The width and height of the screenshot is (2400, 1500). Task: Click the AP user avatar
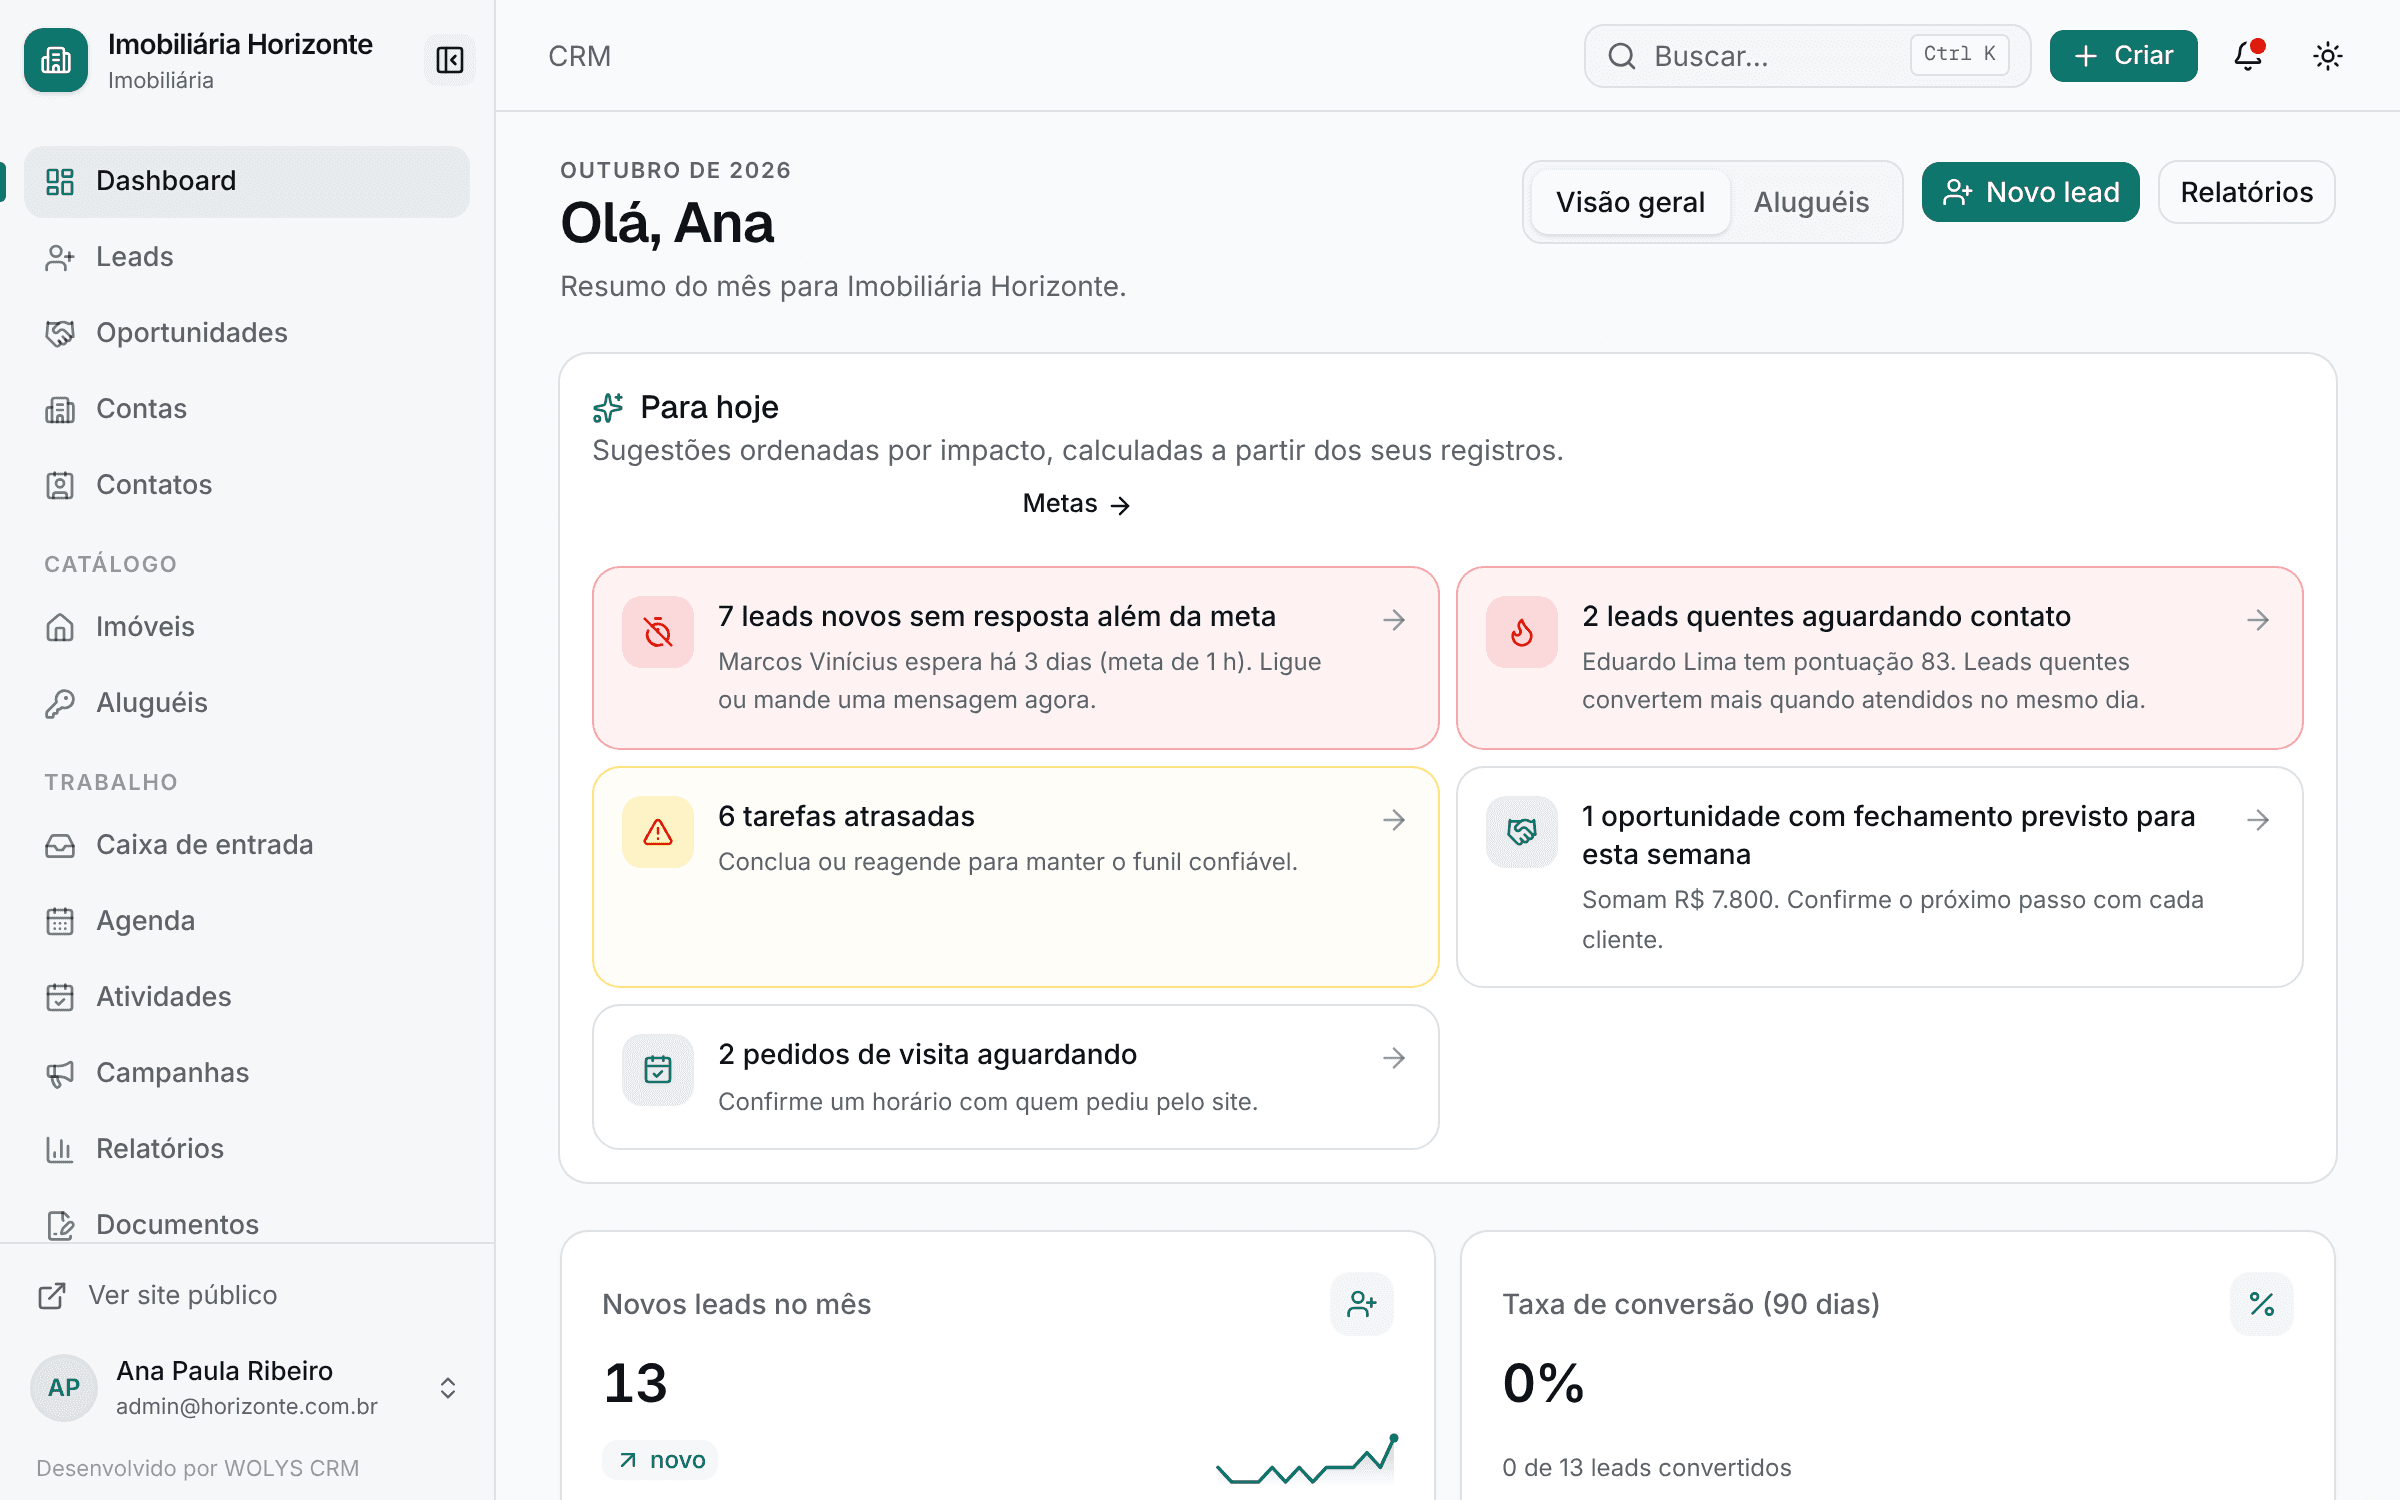pyautogui.click(x=64, y=1388)
